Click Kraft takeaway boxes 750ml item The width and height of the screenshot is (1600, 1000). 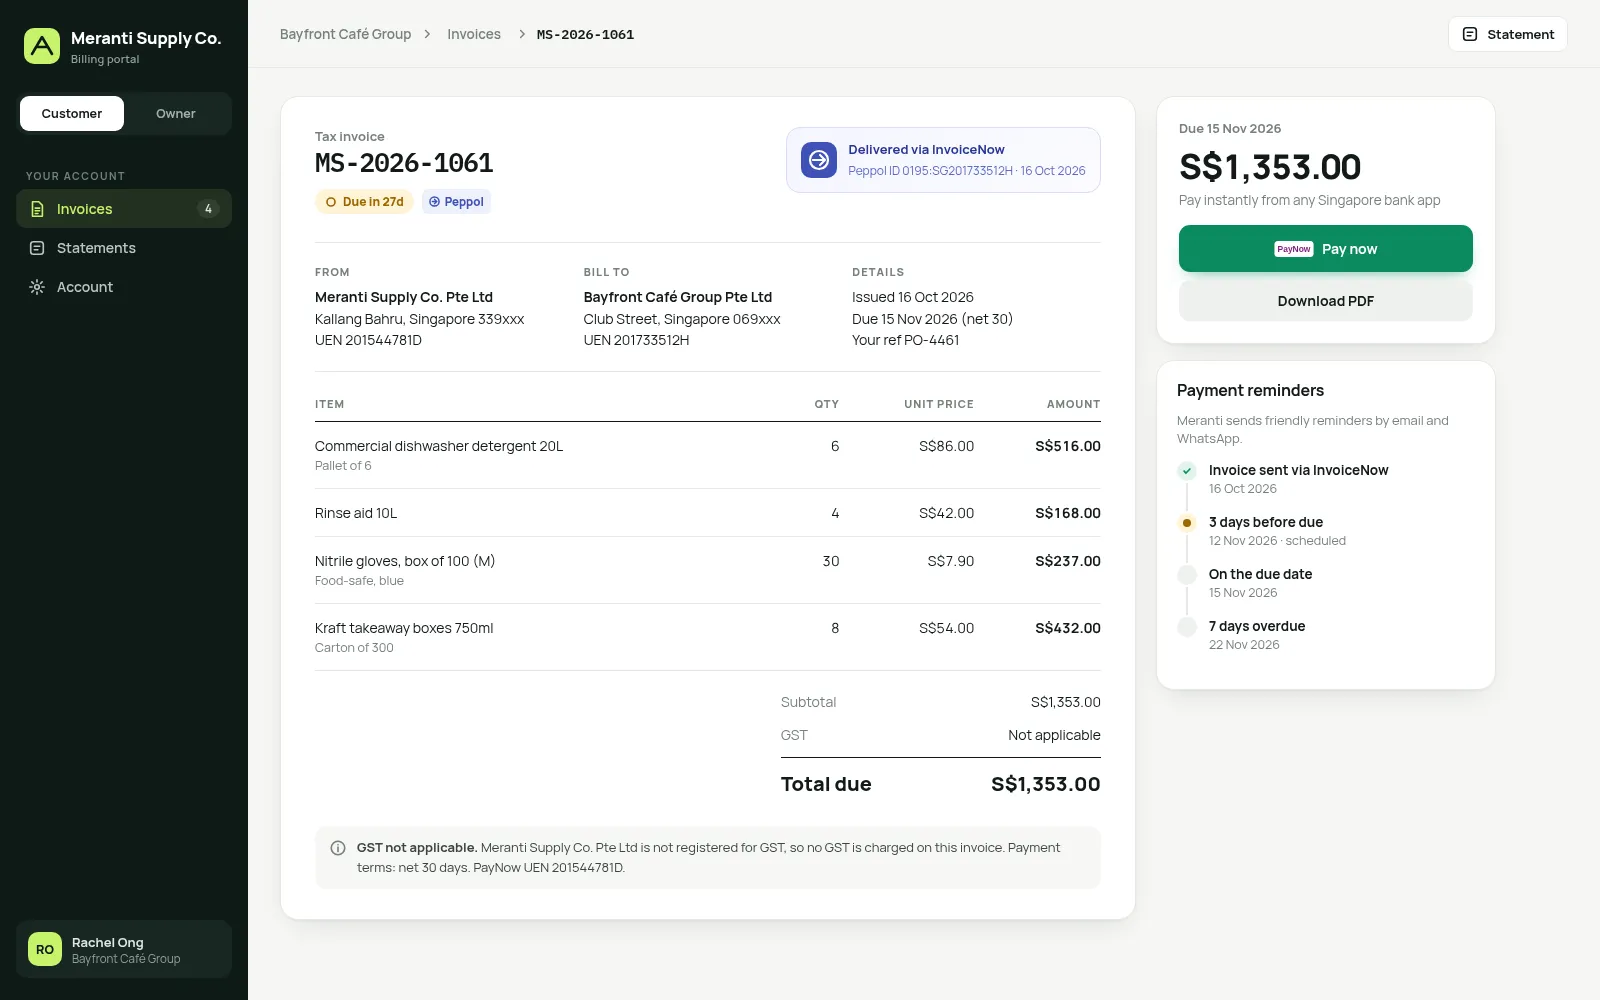[x=404, y=628]
